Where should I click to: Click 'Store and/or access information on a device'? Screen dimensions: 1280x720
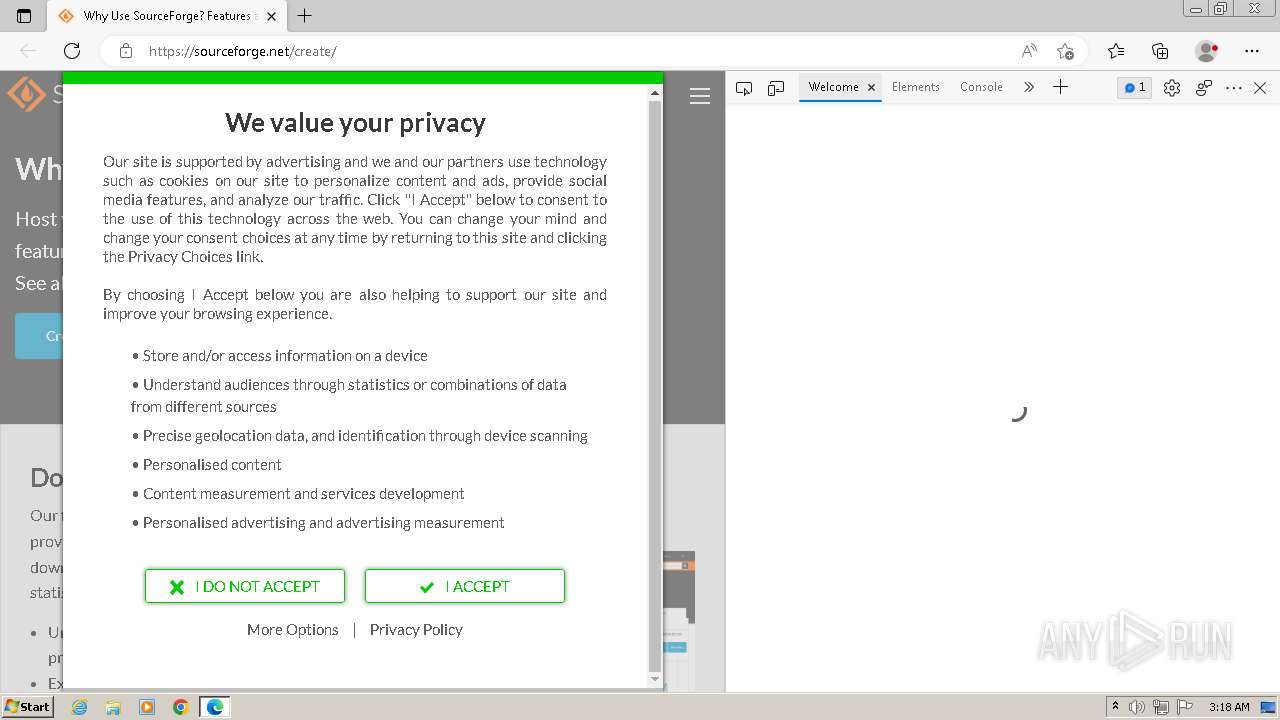(285, 355)
